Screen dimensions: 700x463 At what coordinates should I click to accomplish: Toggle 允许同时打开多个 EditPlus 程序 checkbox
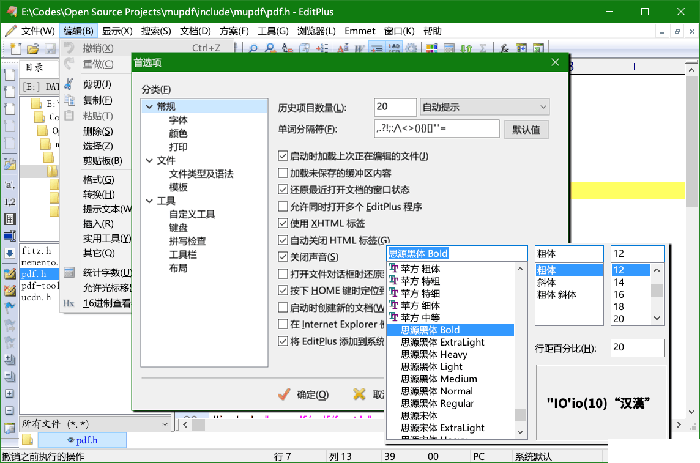click(x=283, y=206)
